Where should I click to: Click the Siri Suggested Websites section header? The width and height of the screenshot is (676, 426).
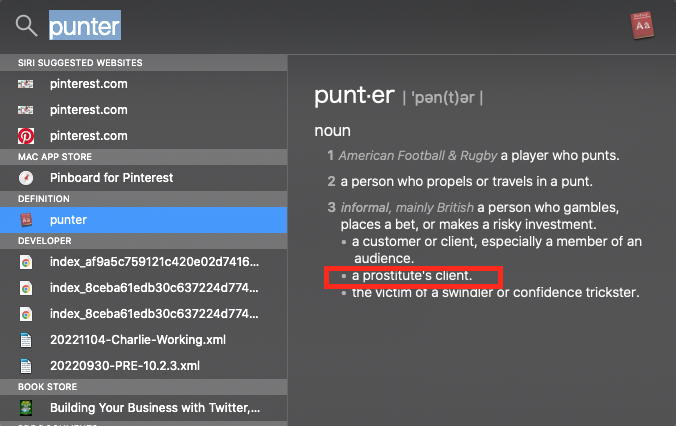(80, 63)
